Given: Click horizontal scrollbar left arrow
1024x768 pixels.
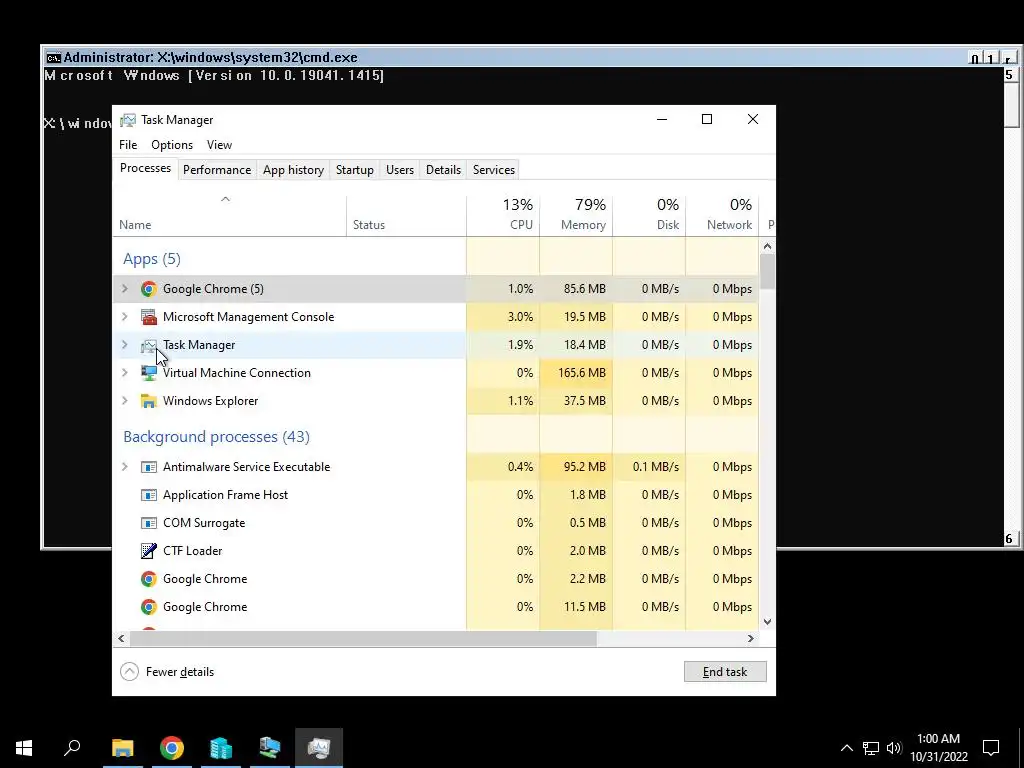Looking at the screenshot, I should (x=121, y=639).
